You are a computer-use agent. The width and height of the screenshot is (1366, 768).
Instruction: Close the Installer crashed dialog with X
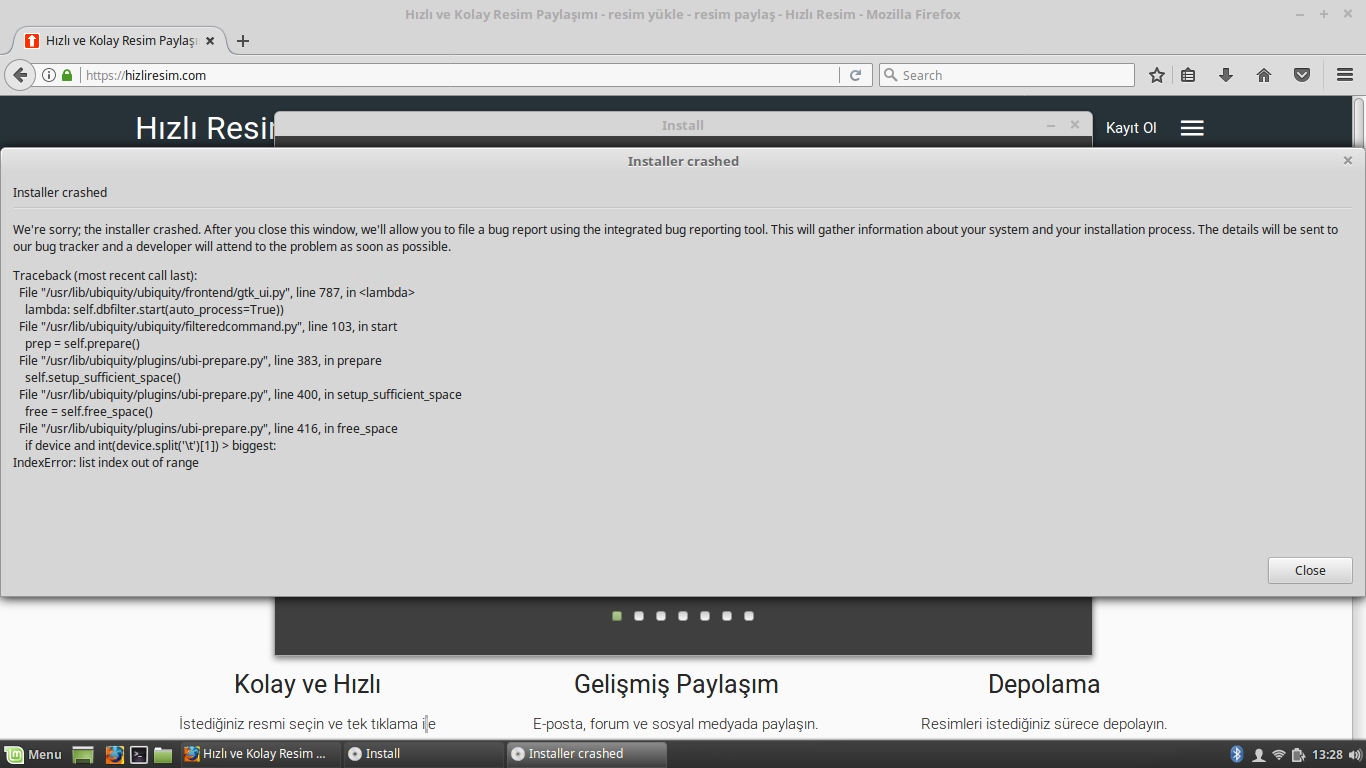tap(1347, 160)
